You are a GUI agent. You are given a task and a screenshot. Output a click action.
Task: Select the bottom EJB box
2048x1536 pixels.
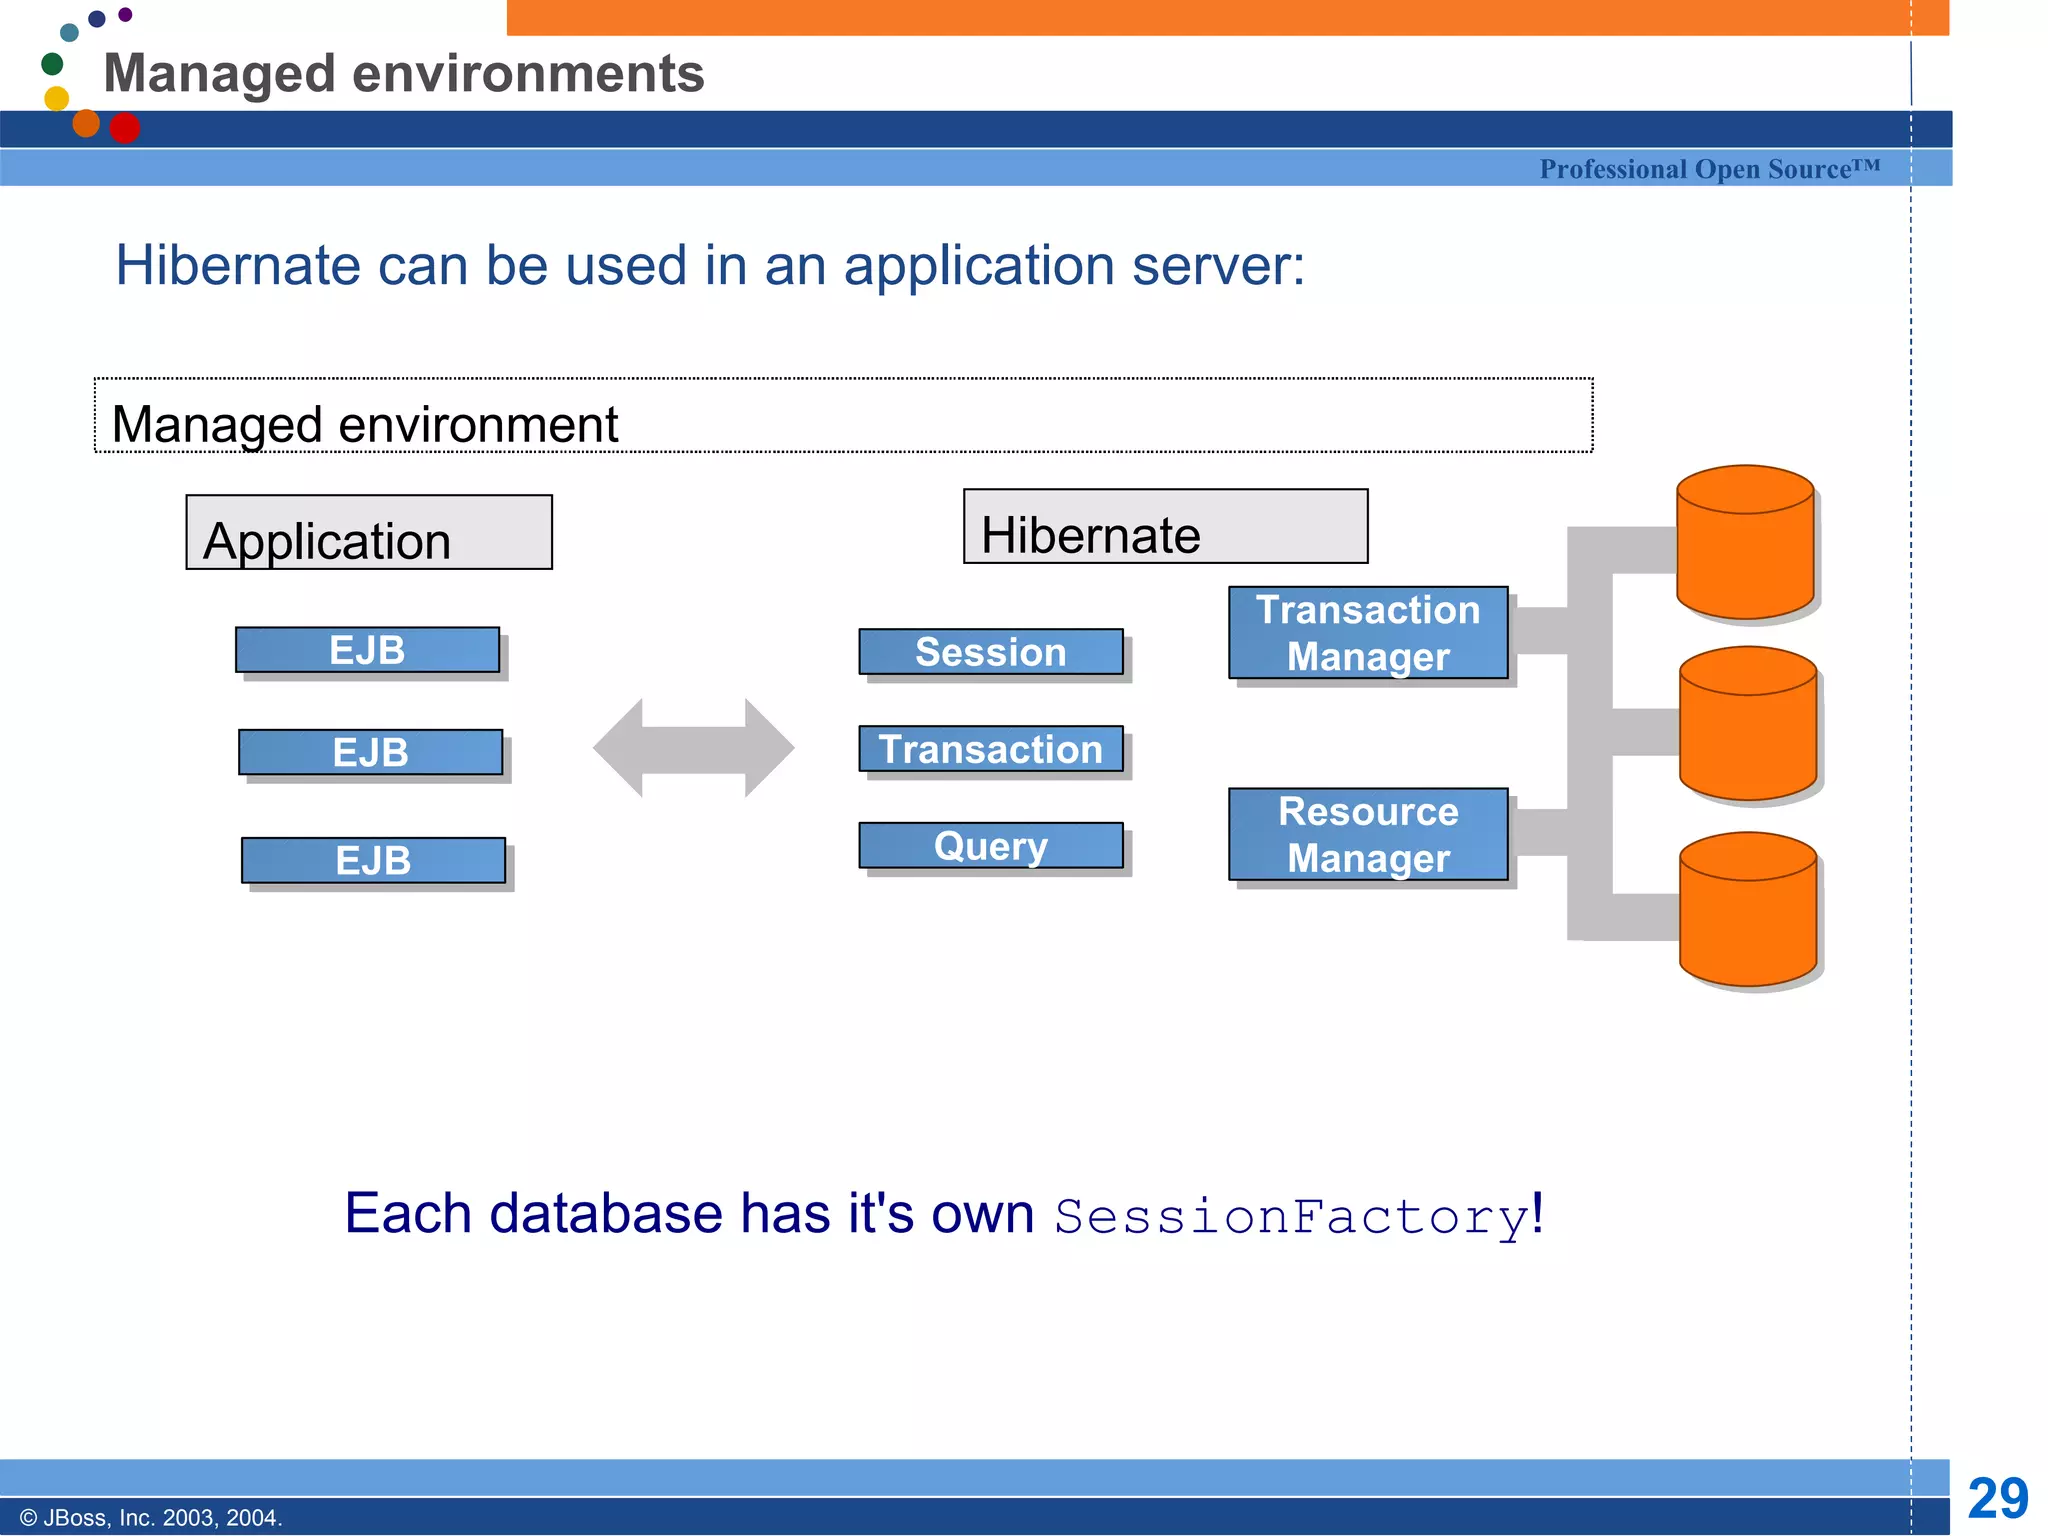click(x=373, y=860)
